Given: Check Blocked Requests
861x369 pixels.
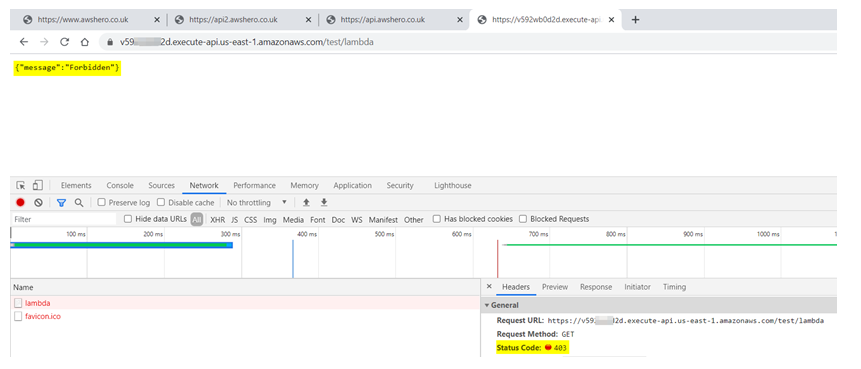Looking at the screenshot, I should [523, 219].
